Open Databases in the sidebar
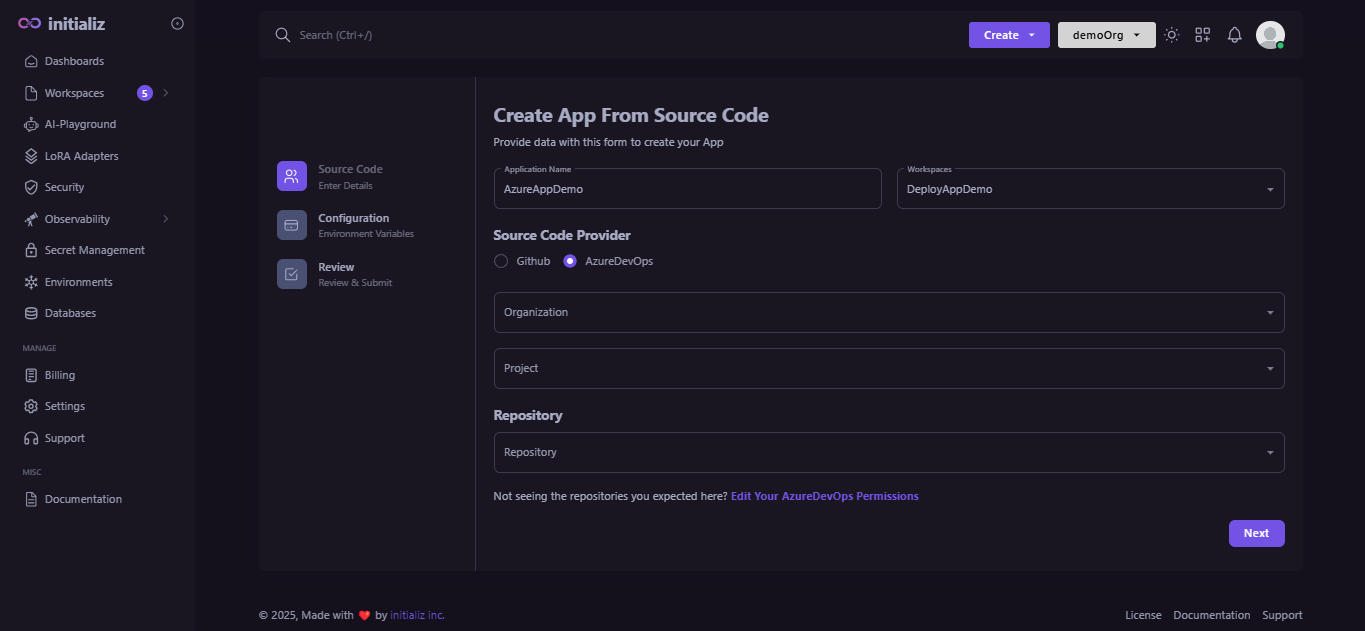Image resolution: width=1365 pixels, height=631 pixels. coord(70,313)
